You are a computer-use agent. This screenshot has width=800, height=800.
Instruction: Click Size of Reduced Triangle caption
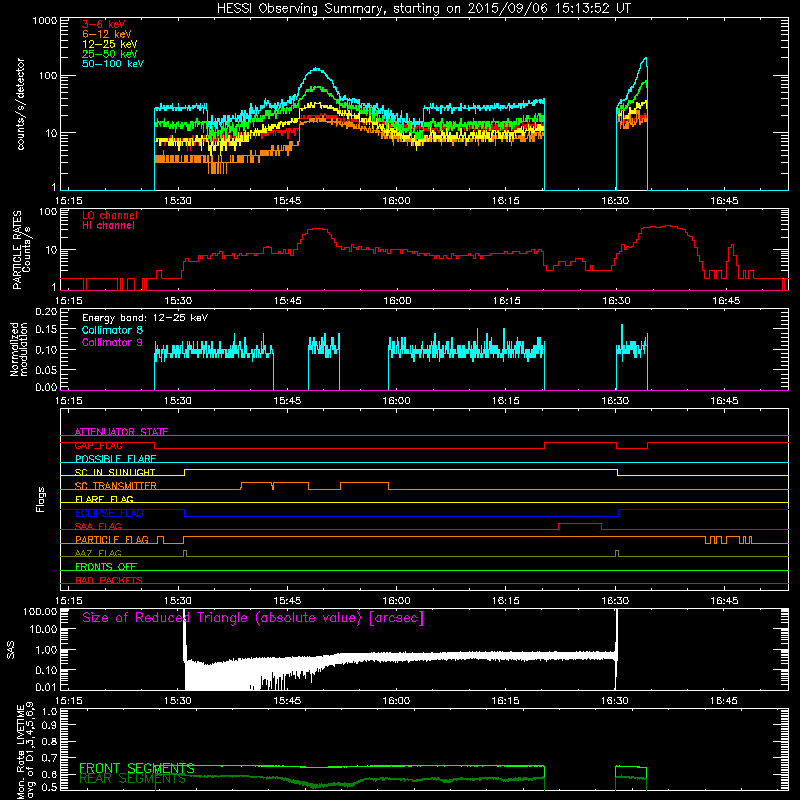click(x=253, y=618)
